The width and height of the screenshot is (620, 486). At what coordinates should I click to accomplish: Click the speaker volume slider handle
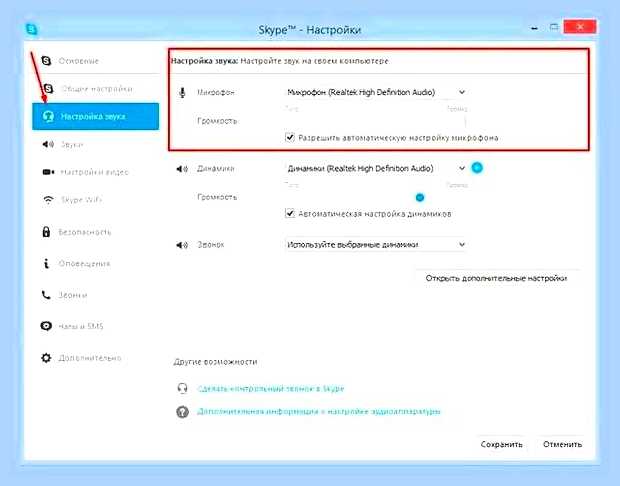[420, 197]
